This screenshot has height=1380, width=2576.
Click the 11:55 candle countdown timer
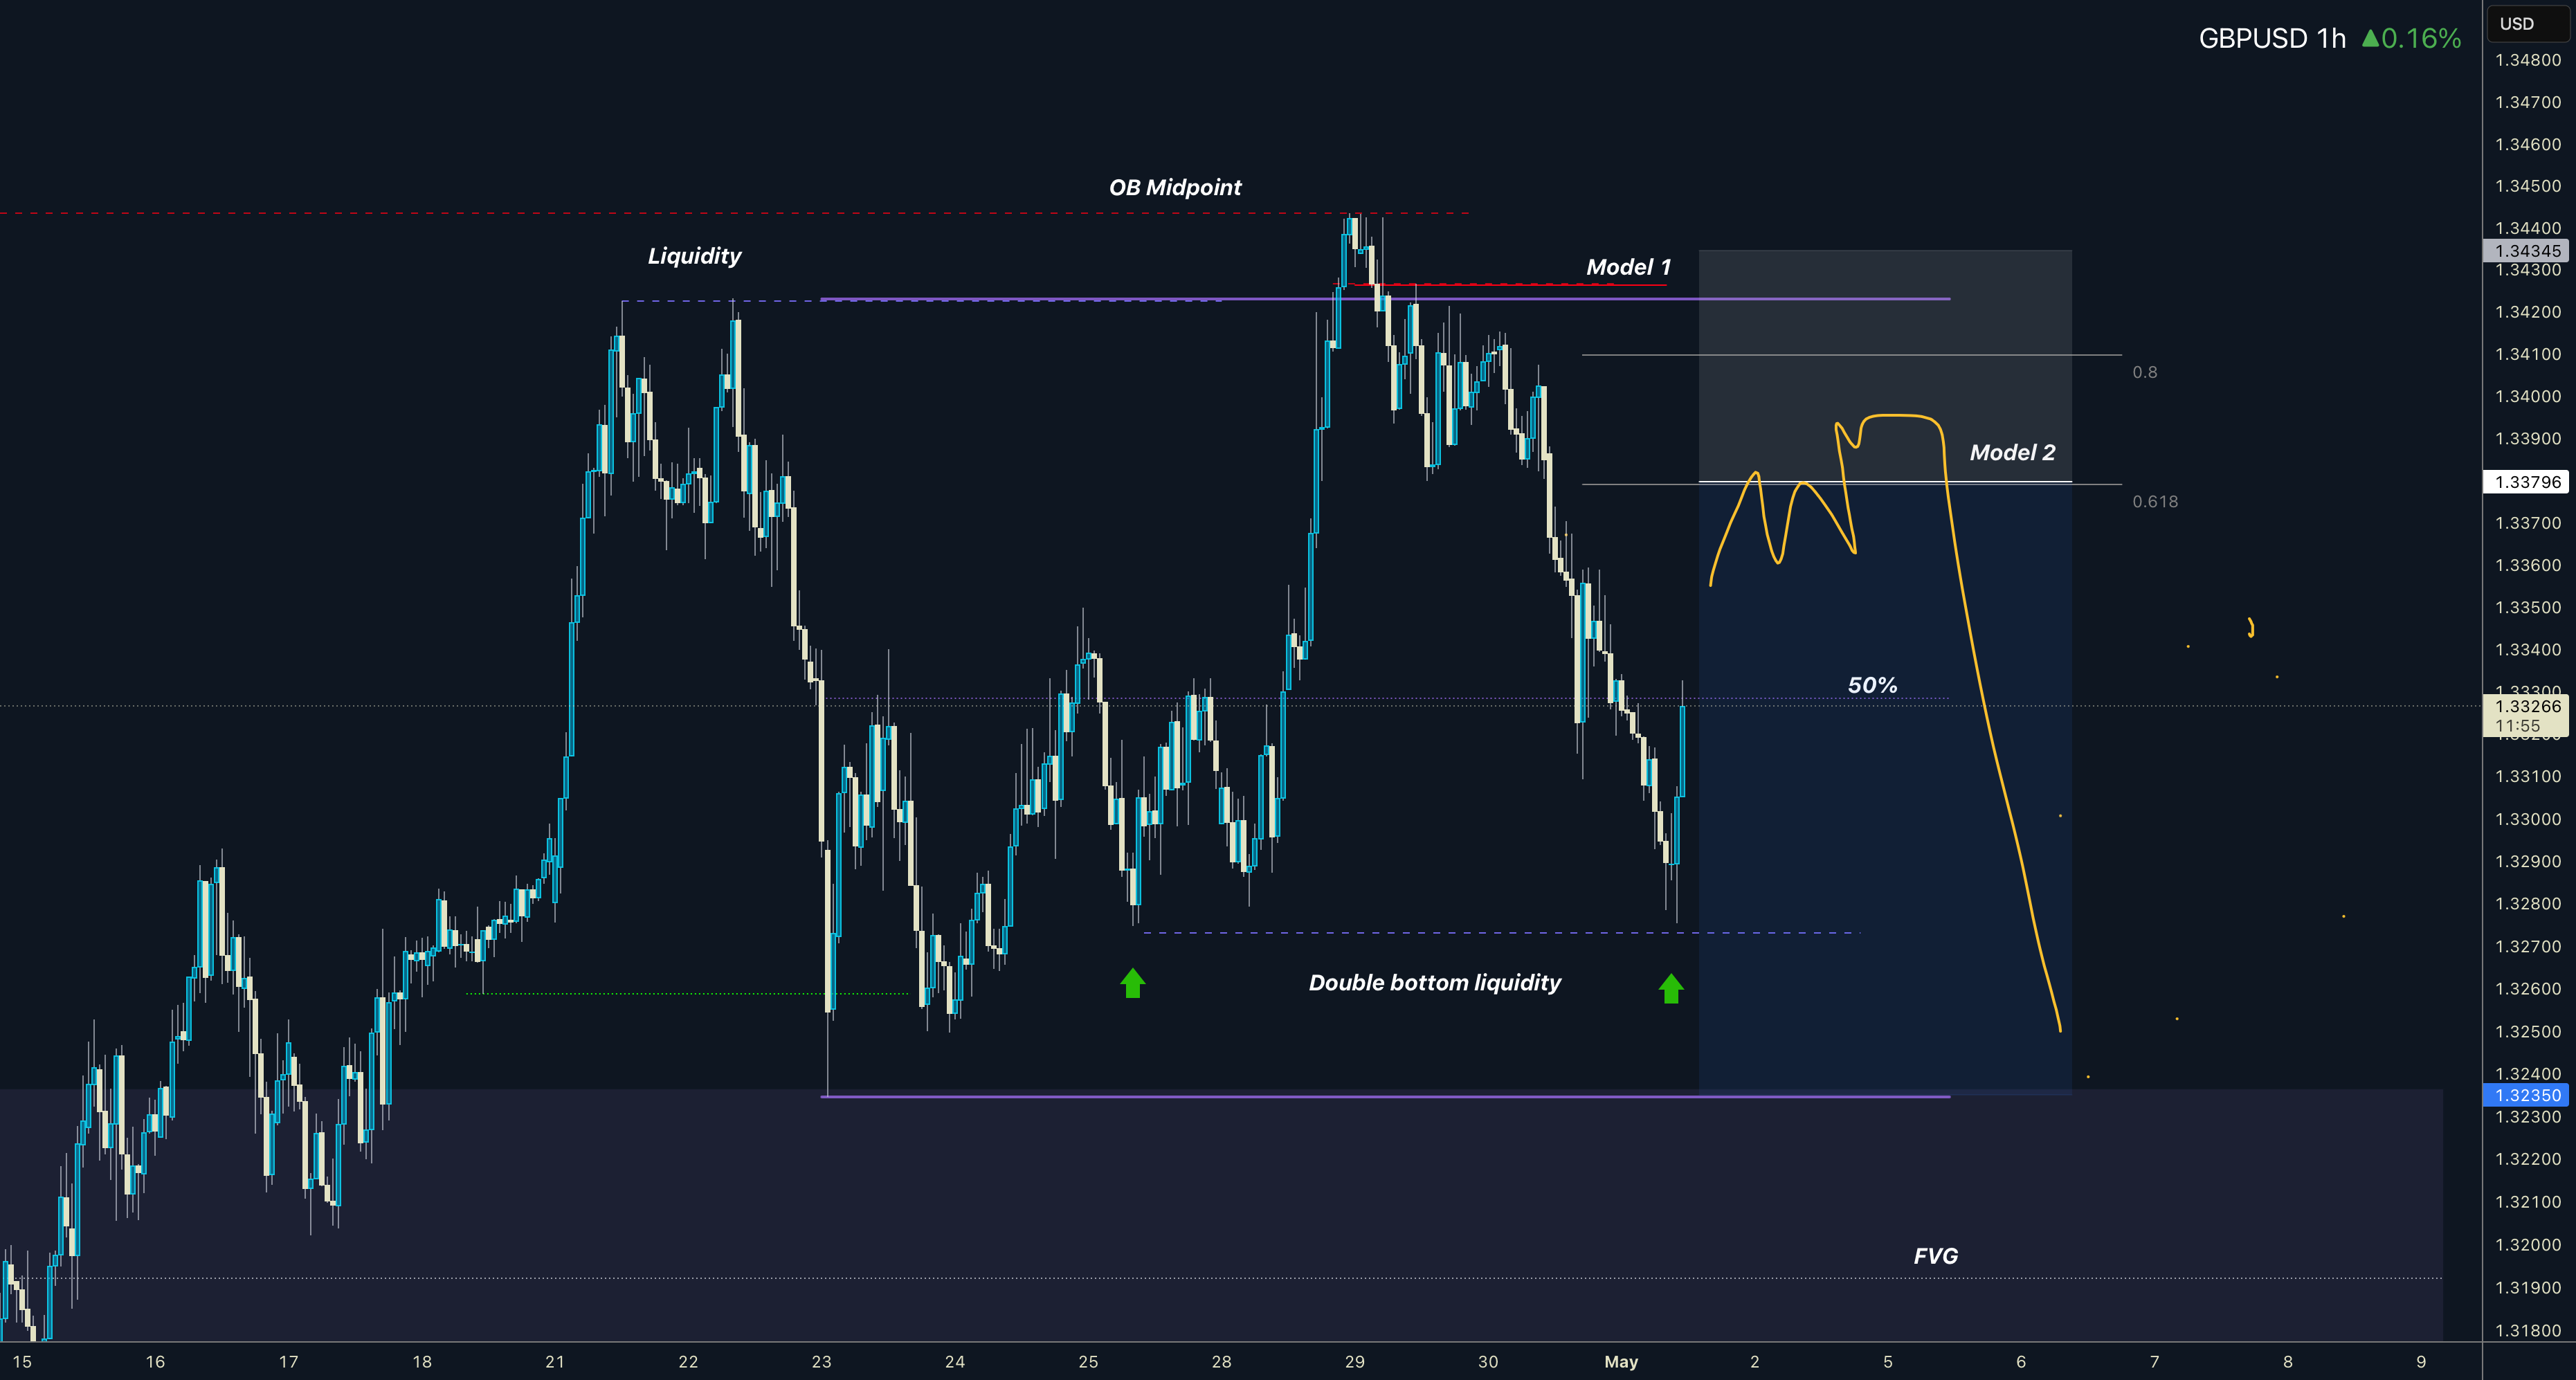point(2517,726)
